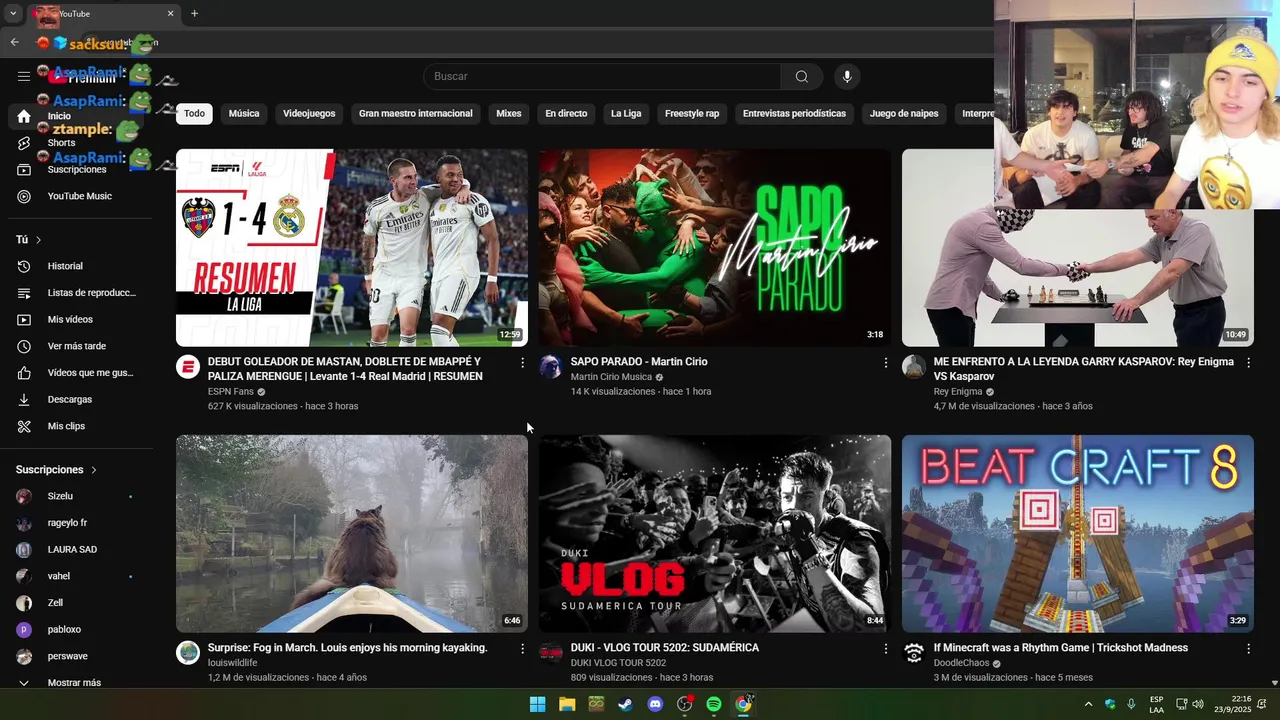This screenshot has width=1280, height=720.
Task: Open Martin Cirio Musica channel avatar
Action: [x=551, y=367]
